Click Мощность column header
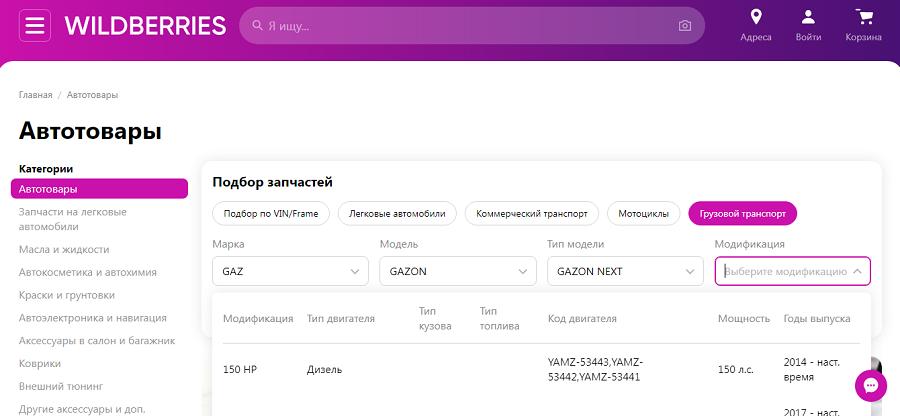 click(x=743, y=318)
